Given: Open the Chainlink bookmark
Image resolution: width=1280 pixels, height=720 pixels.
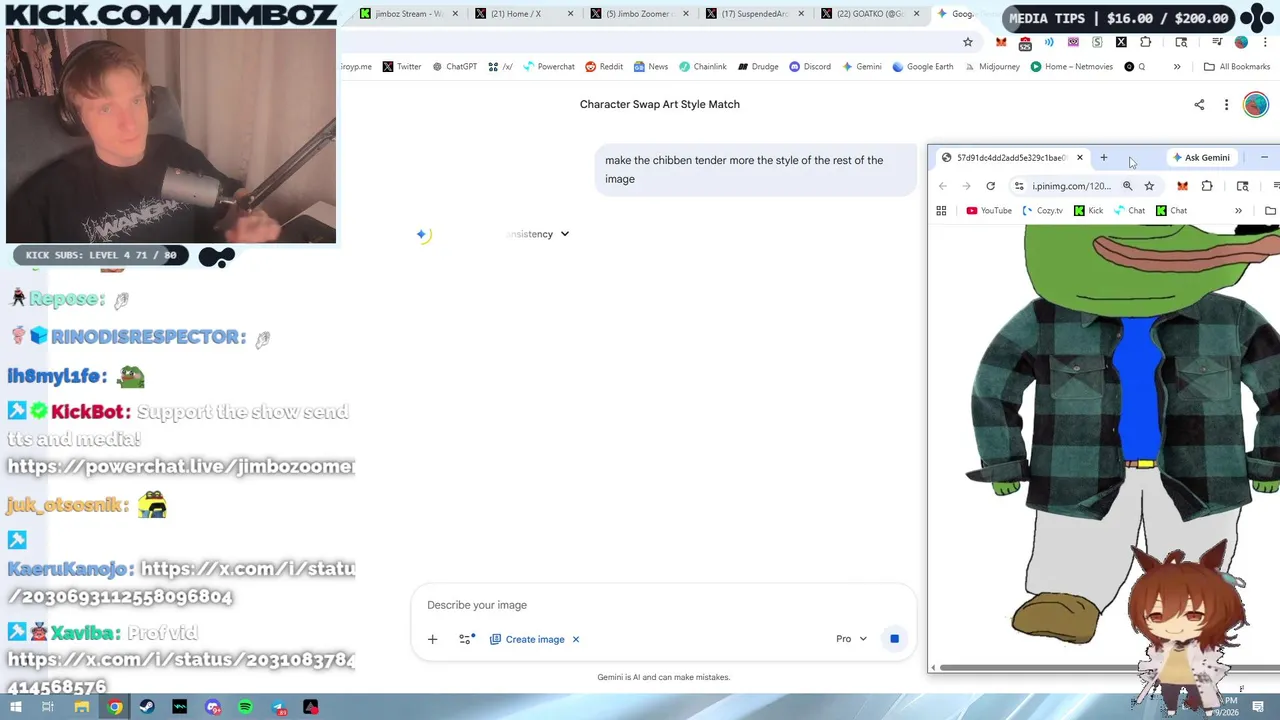Looking at the screenshot, I should 703,67.
